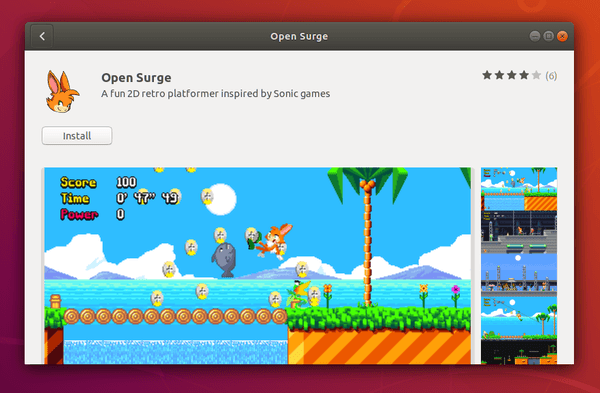Close the Open Surge window
600x393 pixels.
pyautogui.click(x=562, y=36)
